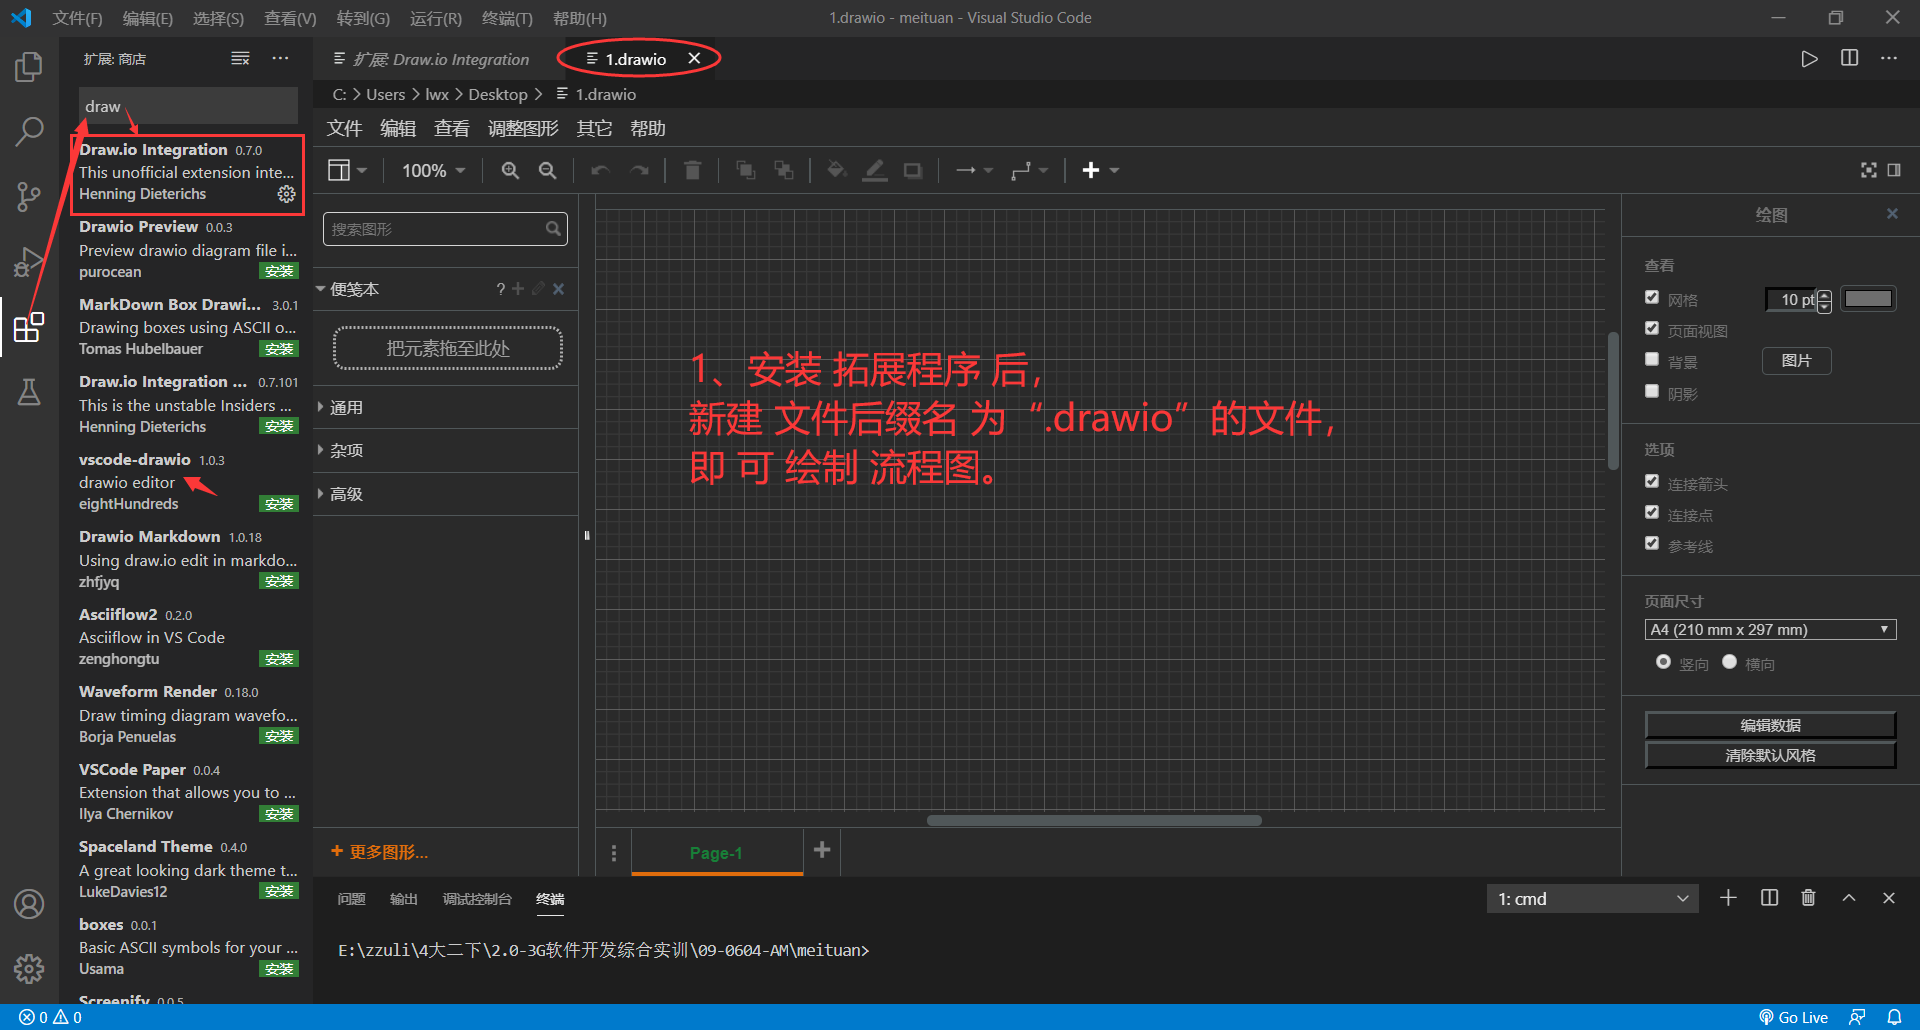1920x1030 pixels.
Task: Open the 其它 menu
Action: tap(594, 129)
